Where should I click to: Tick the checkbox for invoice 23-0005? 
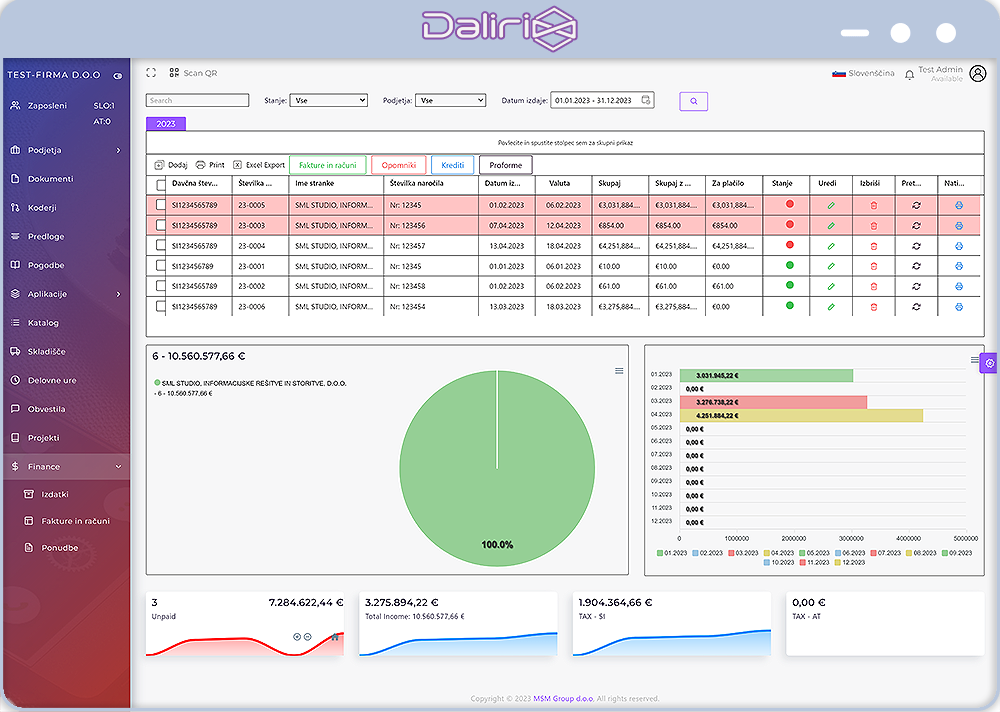coord(161,204)
